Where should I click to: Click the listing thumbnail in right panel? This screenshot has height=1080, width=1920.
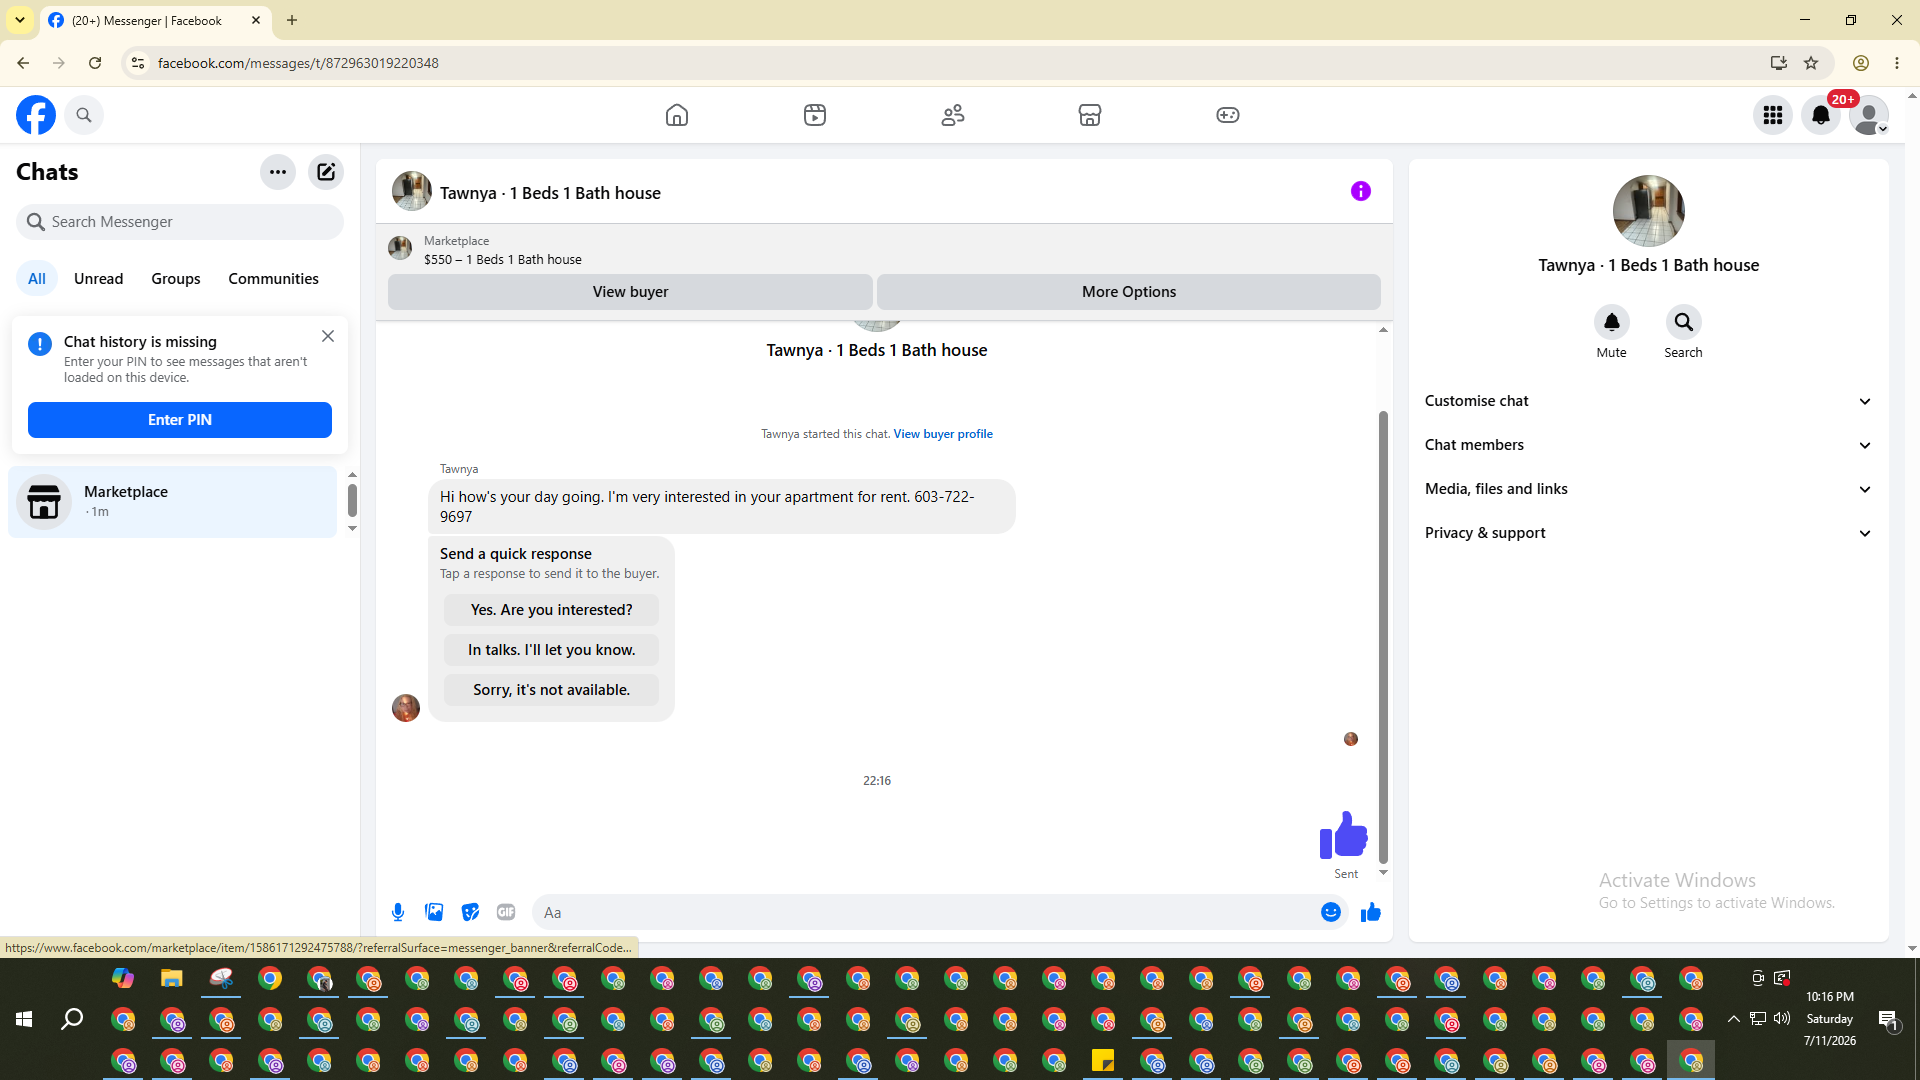point(1649,211)
